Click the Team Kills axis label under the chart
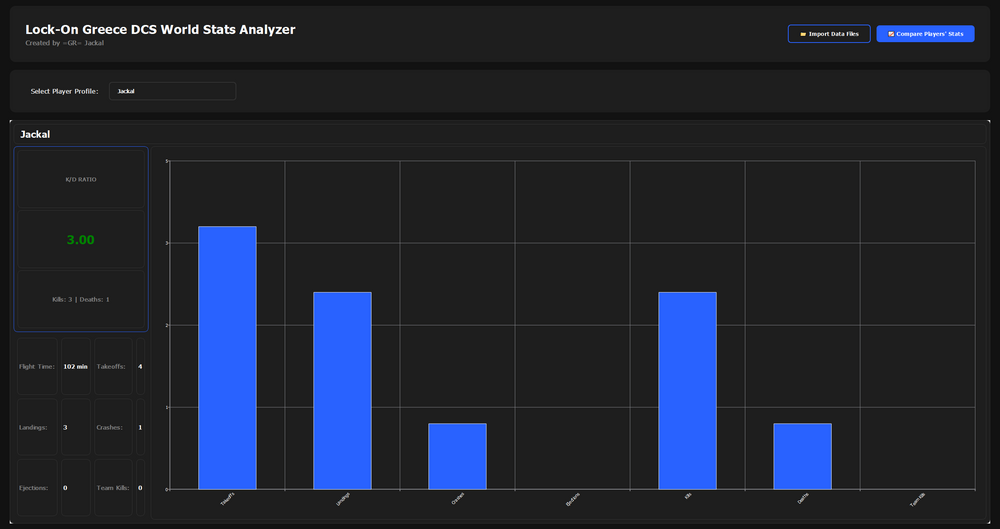This screenshot has height=529, width=1000. 917,499
